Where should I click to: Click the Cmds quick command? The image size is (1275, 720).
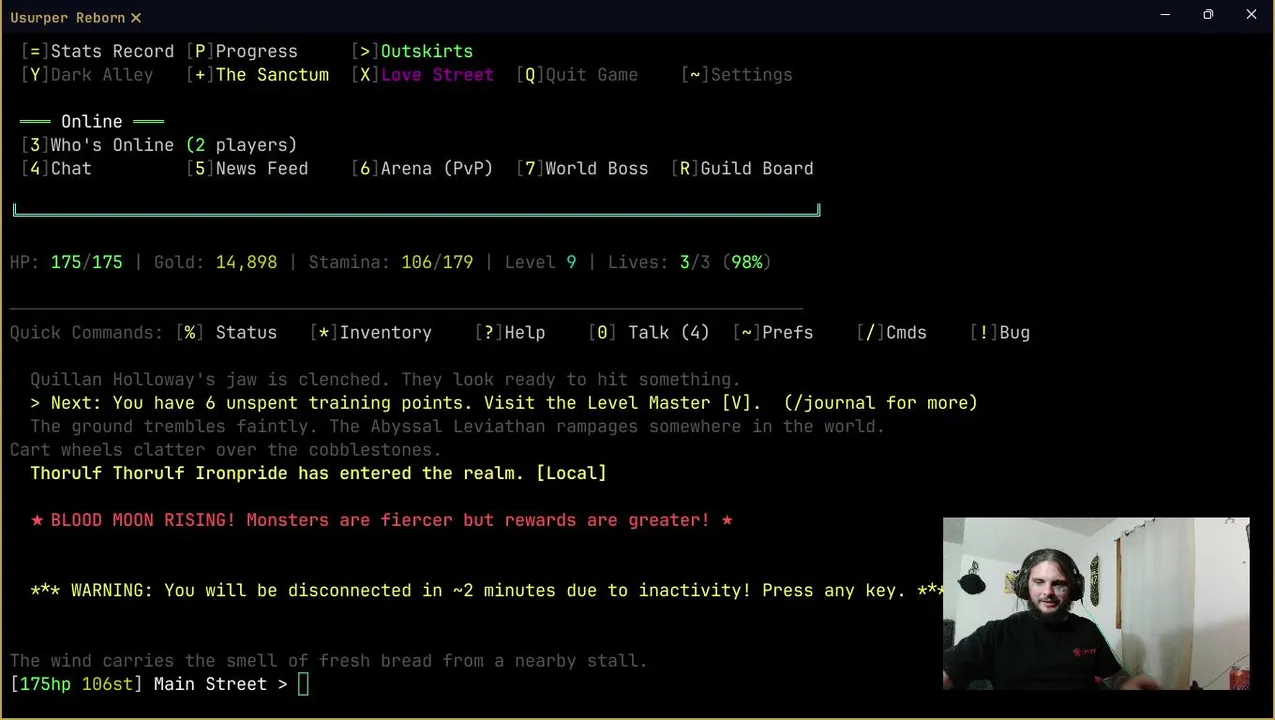tap(891, 333)
